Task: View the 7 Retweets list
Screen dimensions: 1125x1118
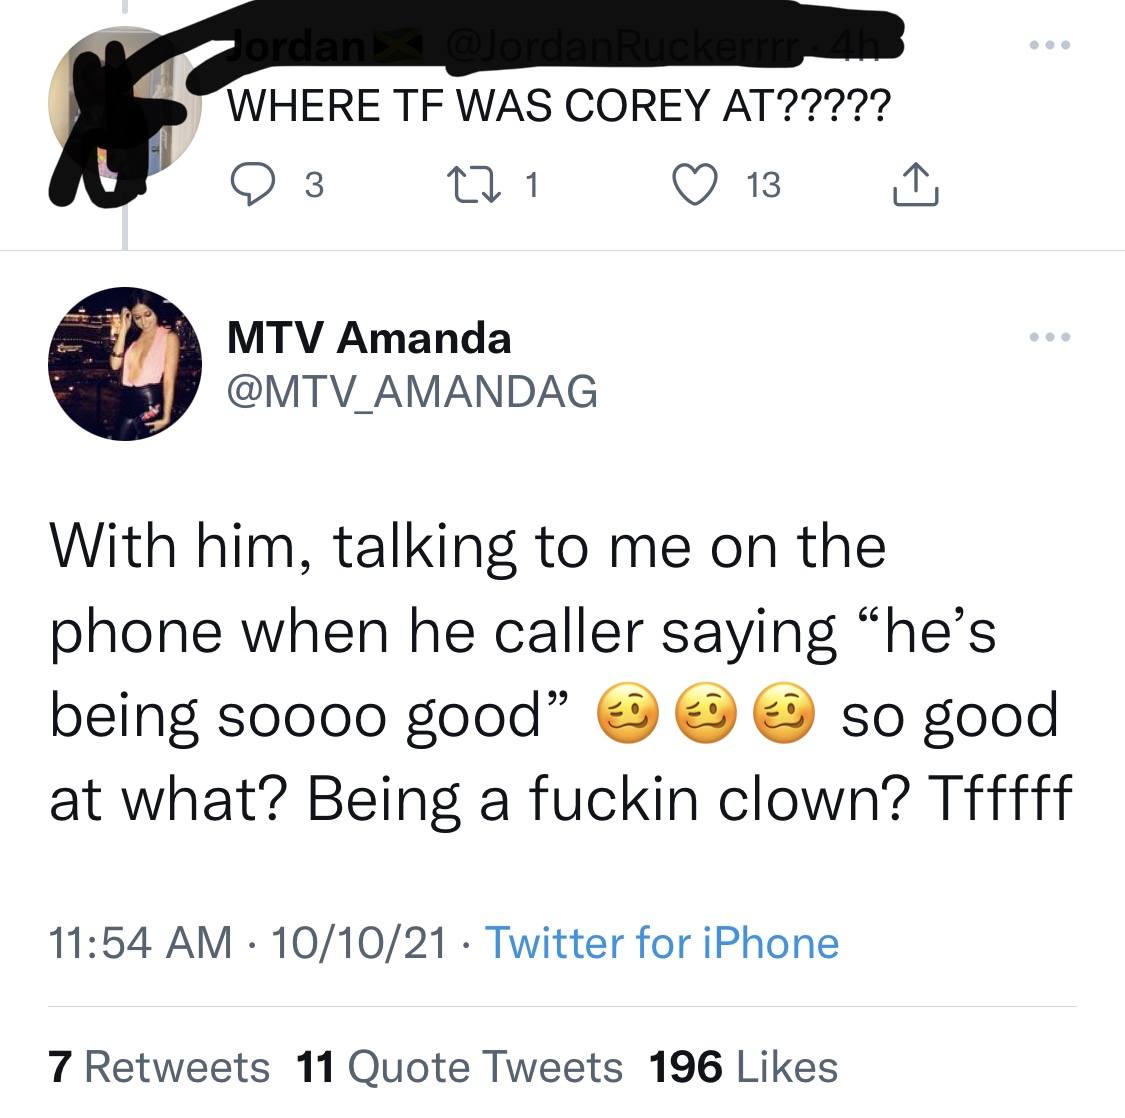Action: coord(159,1067)
